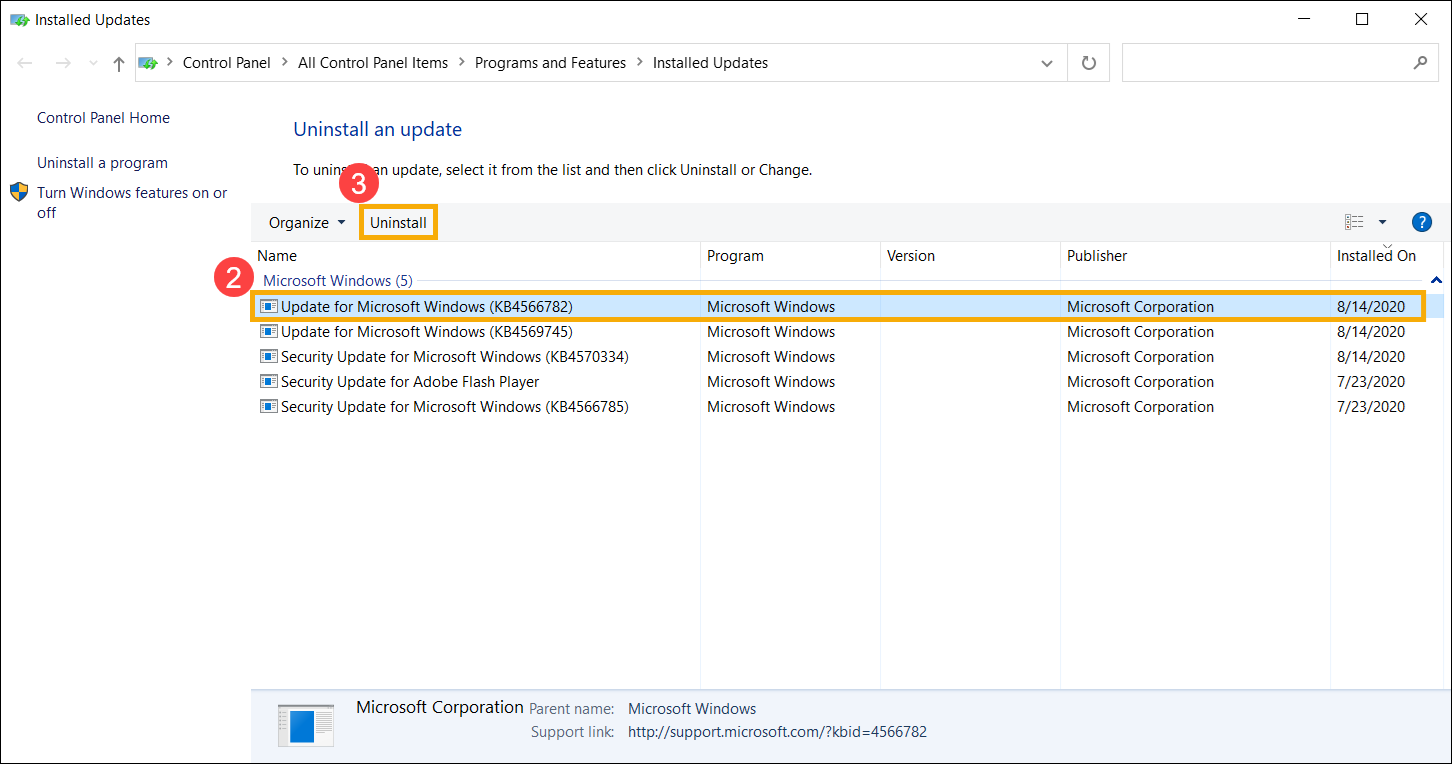Go up one level arrow
Viewport: 1452px width, 764px height.
pos(119,63)
